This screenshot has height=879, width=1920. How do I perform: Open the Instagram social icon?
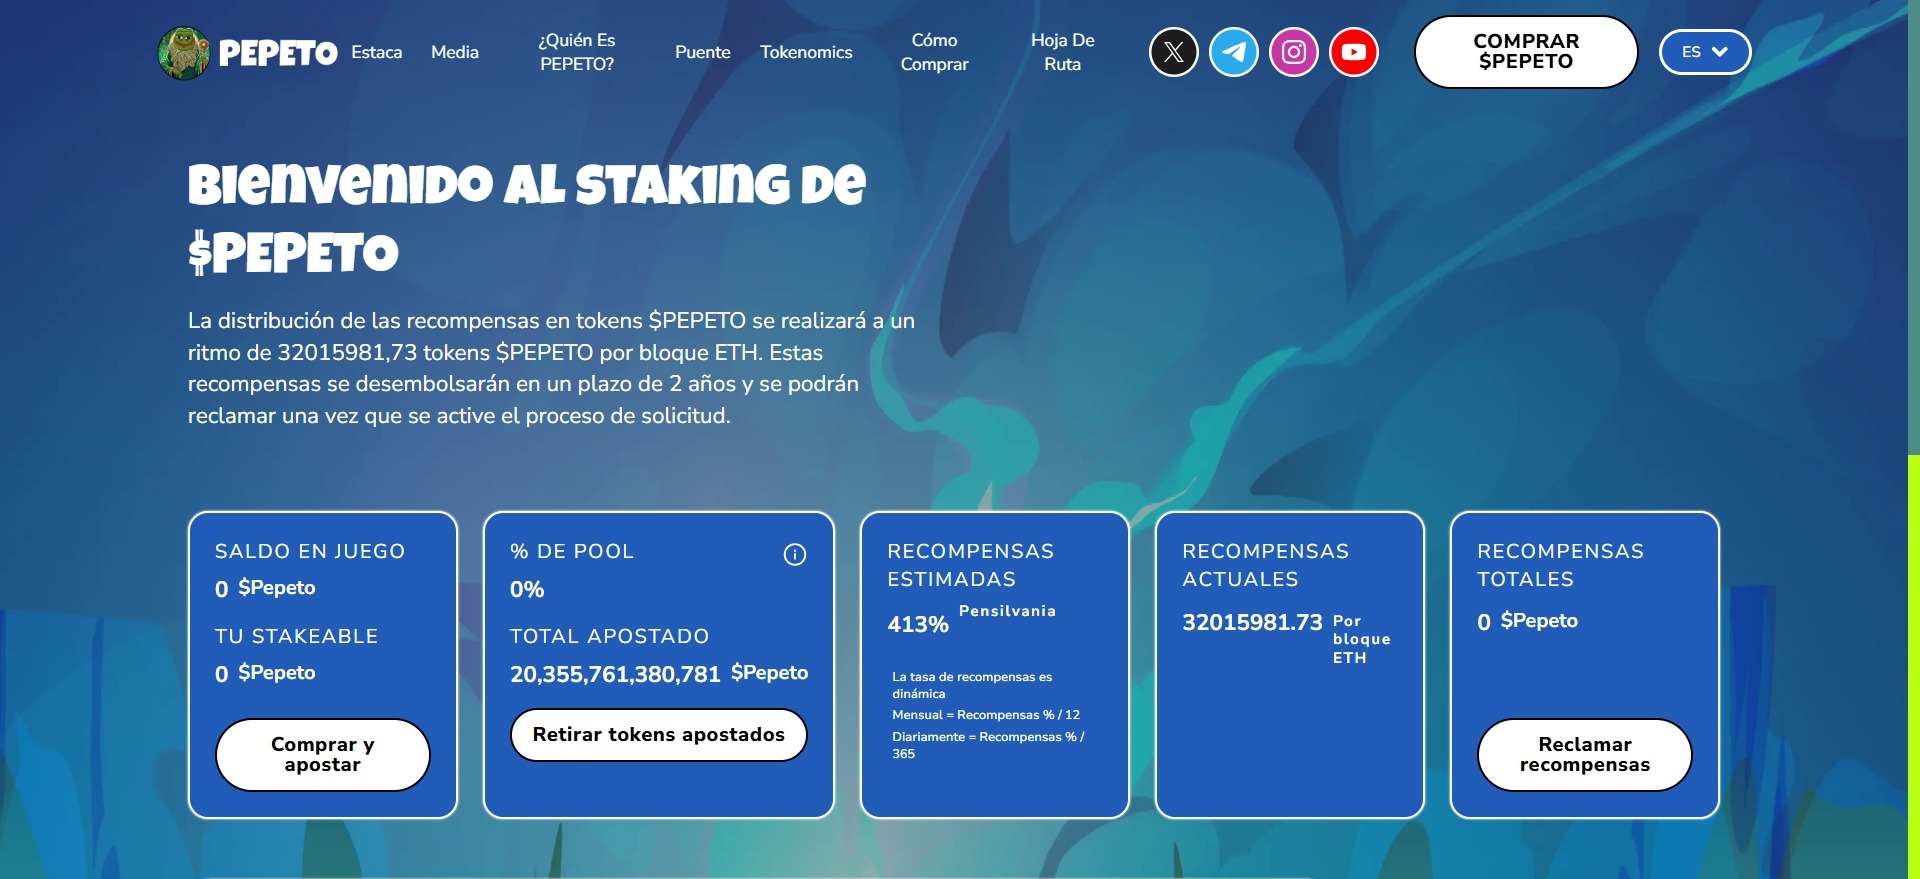coord(1294,52)
